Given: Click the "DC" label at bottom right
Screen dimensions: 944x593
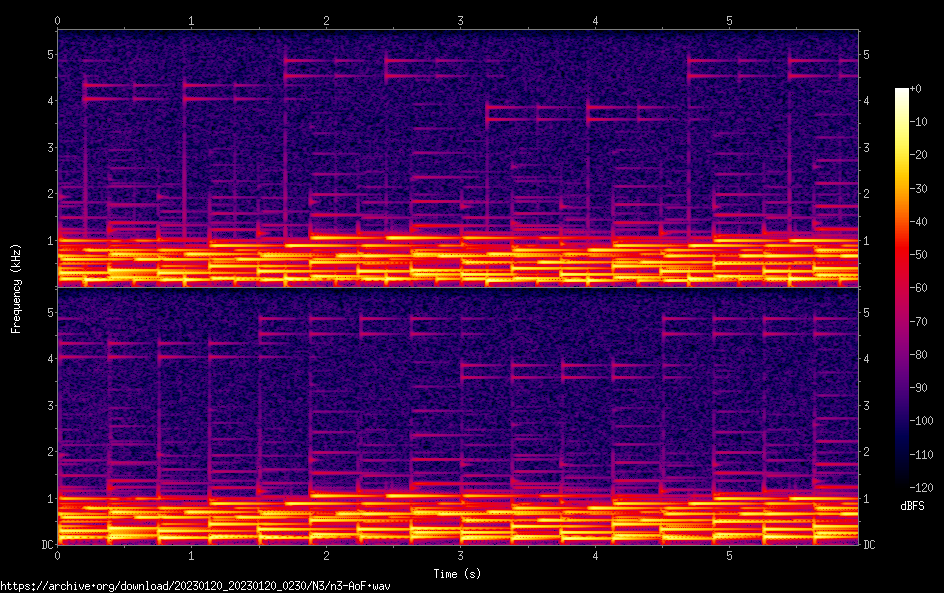Looking at the screenshot, I should [x=870, y=545].
